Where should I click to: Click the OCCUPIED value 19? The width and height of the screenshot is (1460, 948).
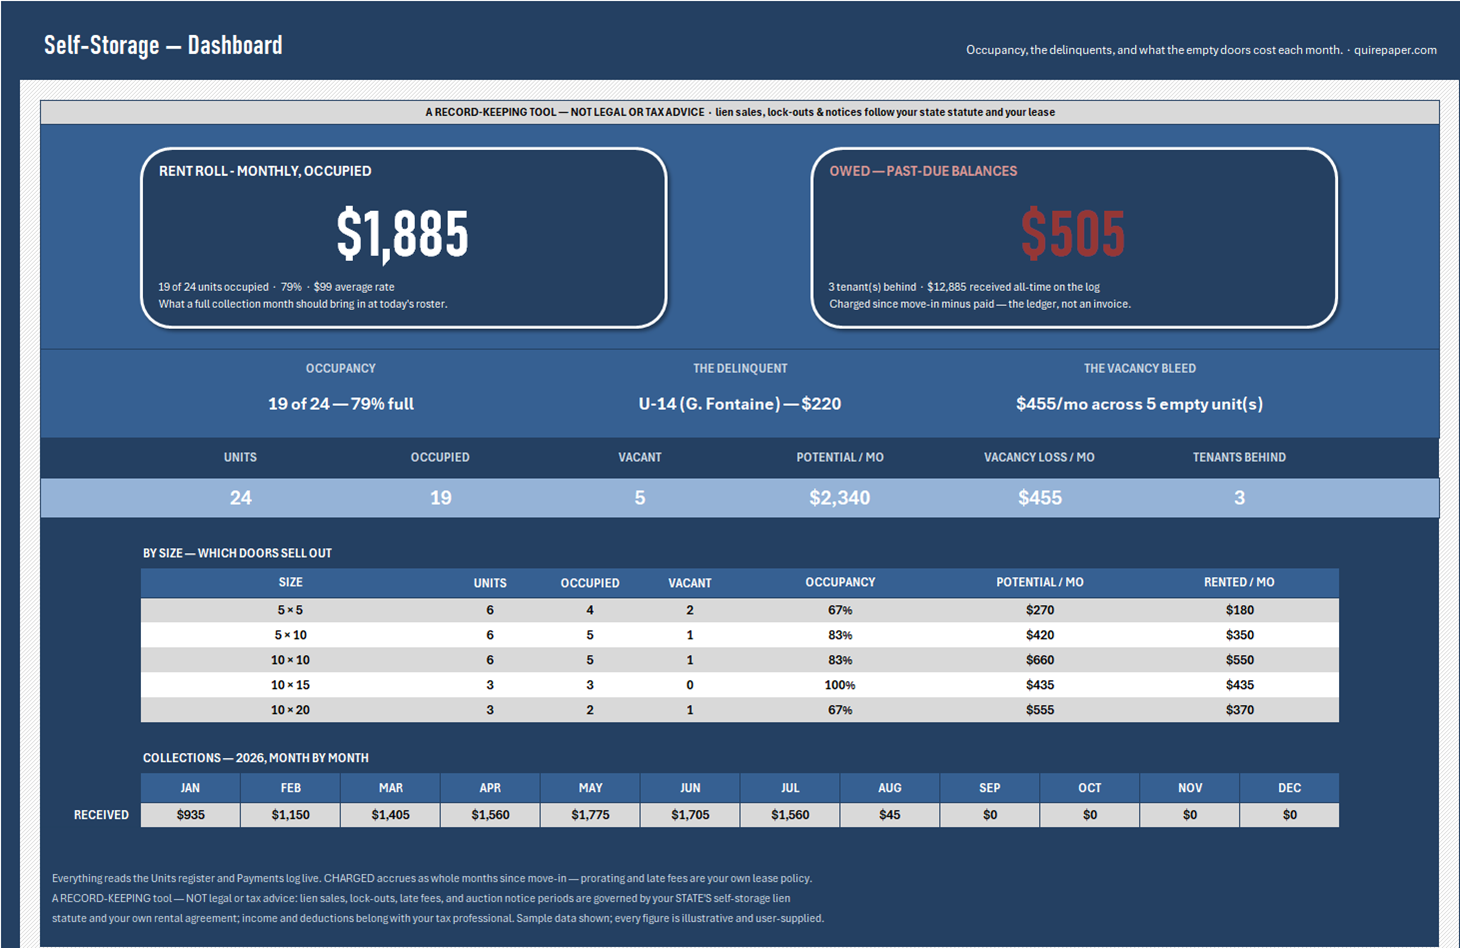pos(440,498)
